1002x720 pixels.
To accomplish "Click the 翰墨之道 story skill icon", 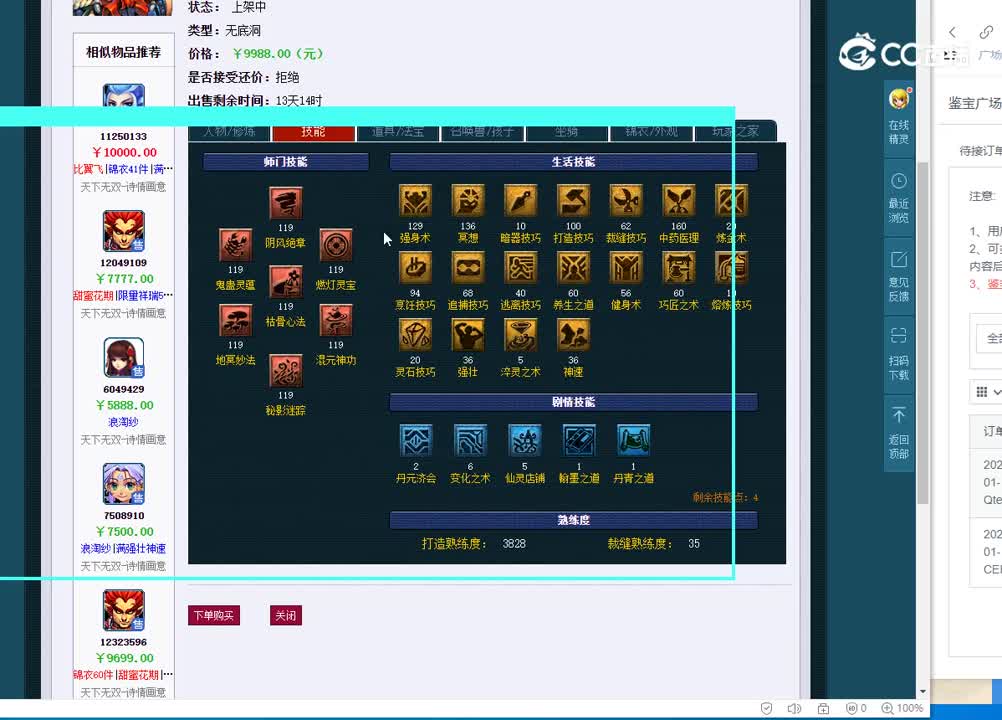I will (x=579, y=441).
